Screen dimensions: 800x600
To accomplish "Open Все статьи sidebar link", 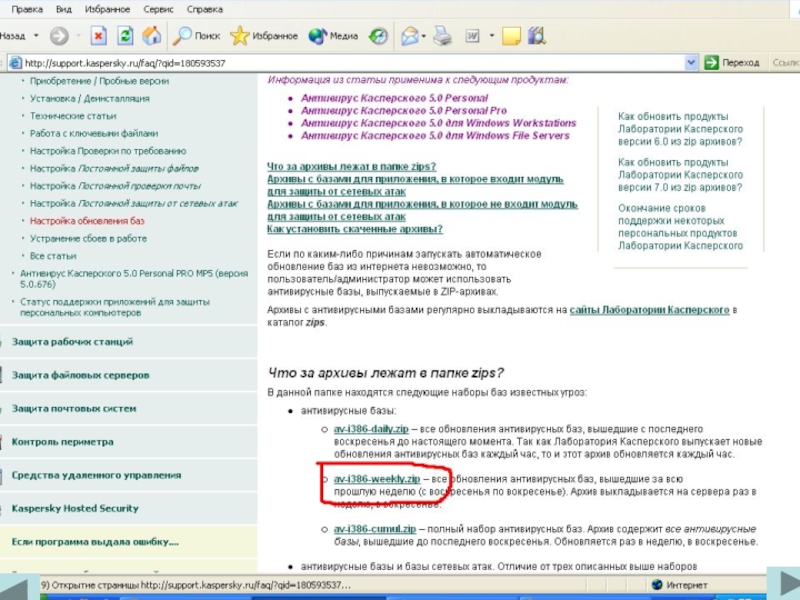I will pyautogui.click(x=53, y=256).
